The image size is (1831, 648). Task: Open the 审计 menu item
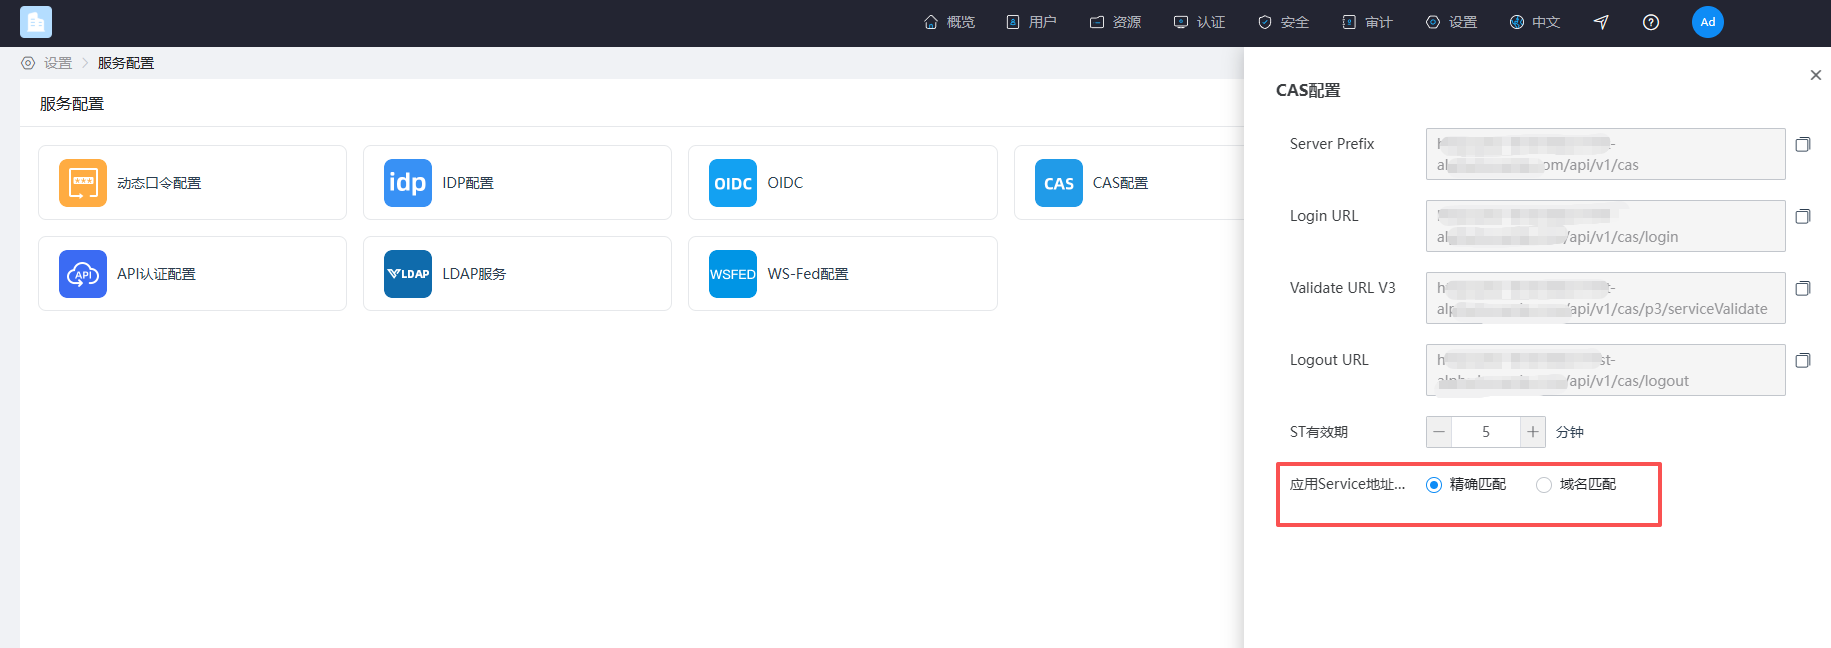click(x=1367, y=22)
